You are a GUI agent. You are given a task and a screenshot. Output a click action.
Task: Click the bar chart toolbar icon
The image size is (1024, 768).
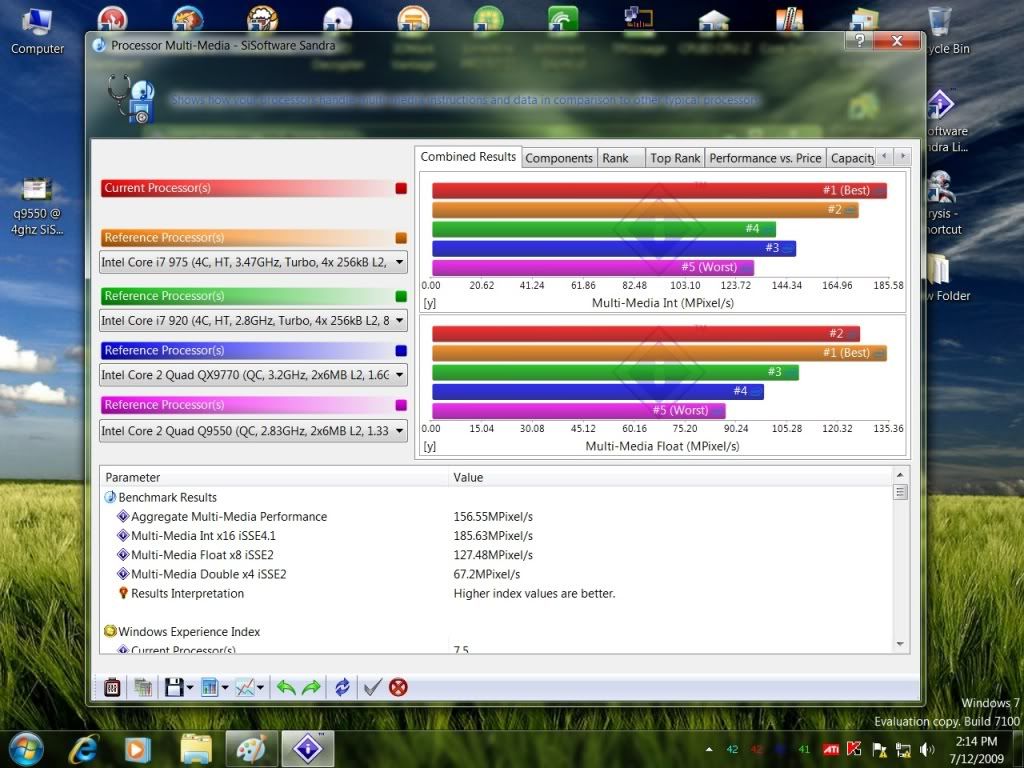click(x=210, y=687)
